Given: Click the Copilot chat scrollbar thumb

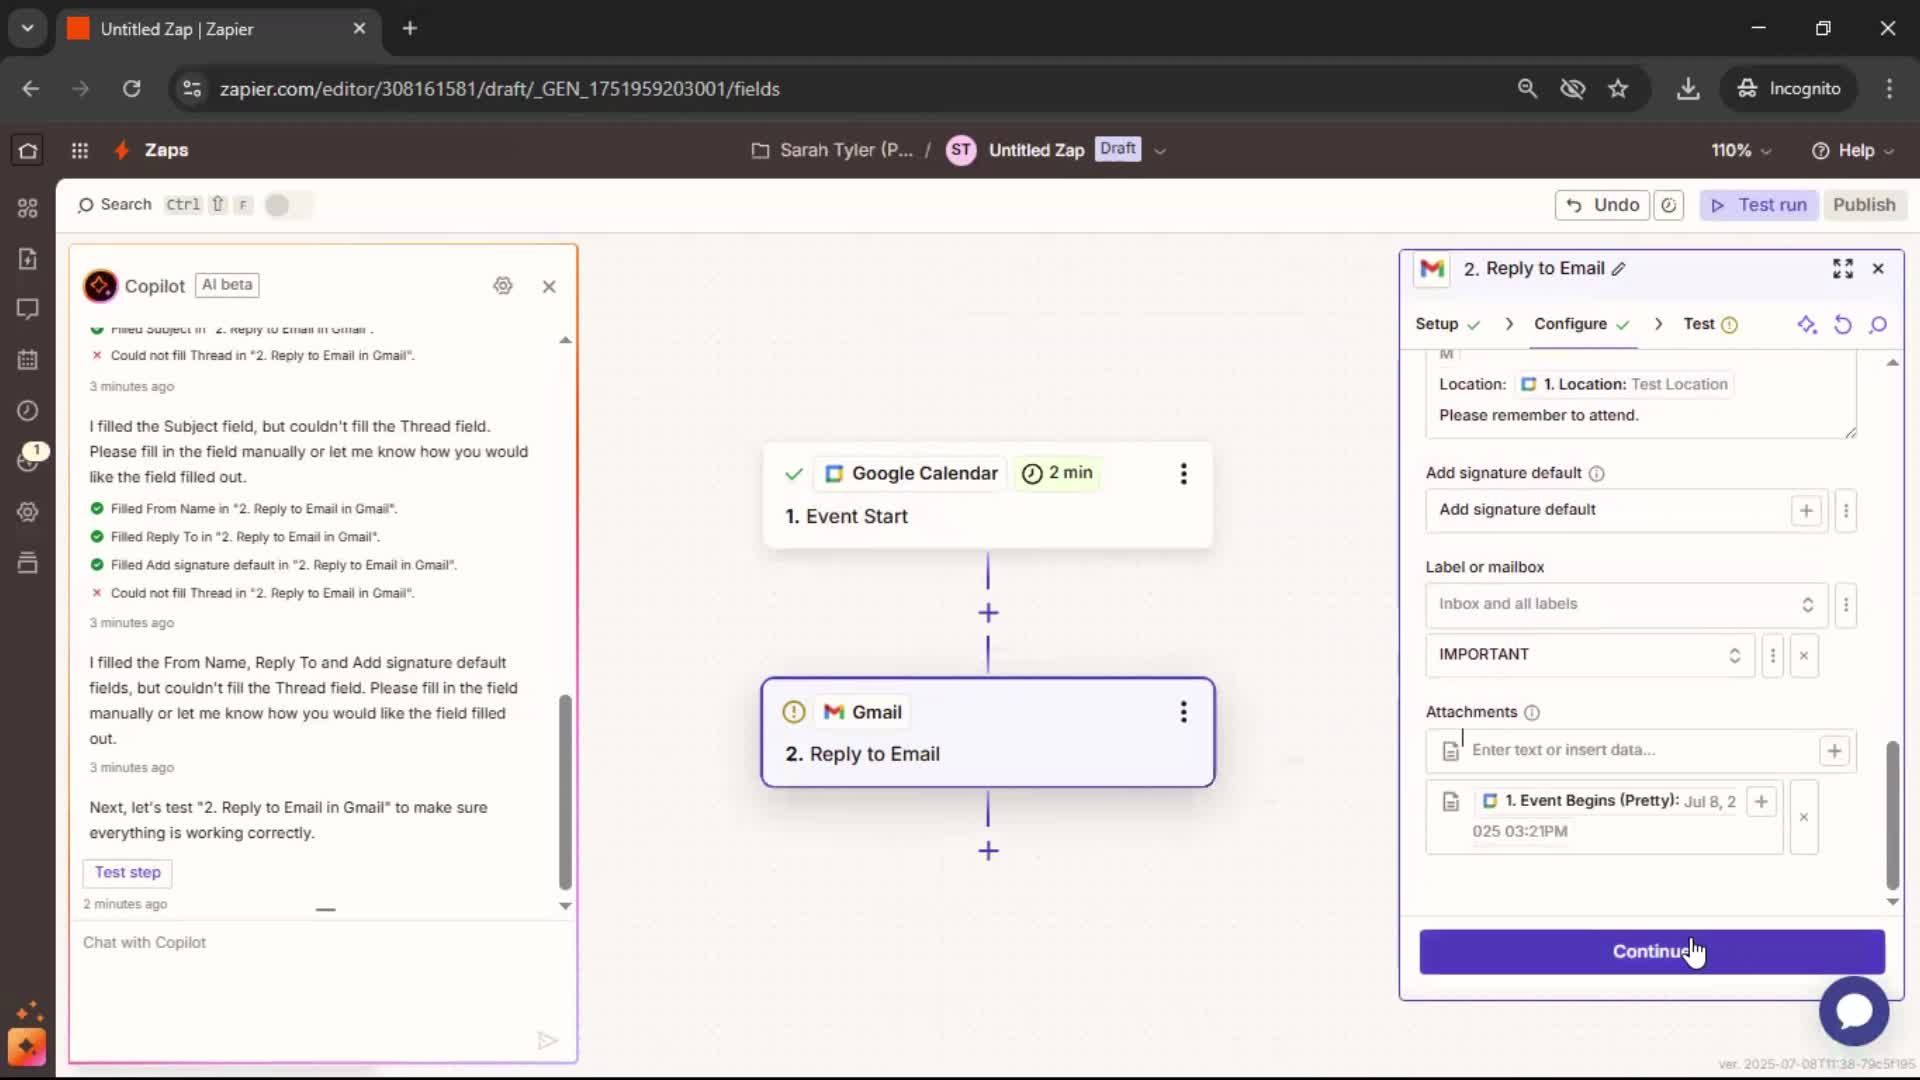Looking at the screenshot, I should [x=565, y=792].
